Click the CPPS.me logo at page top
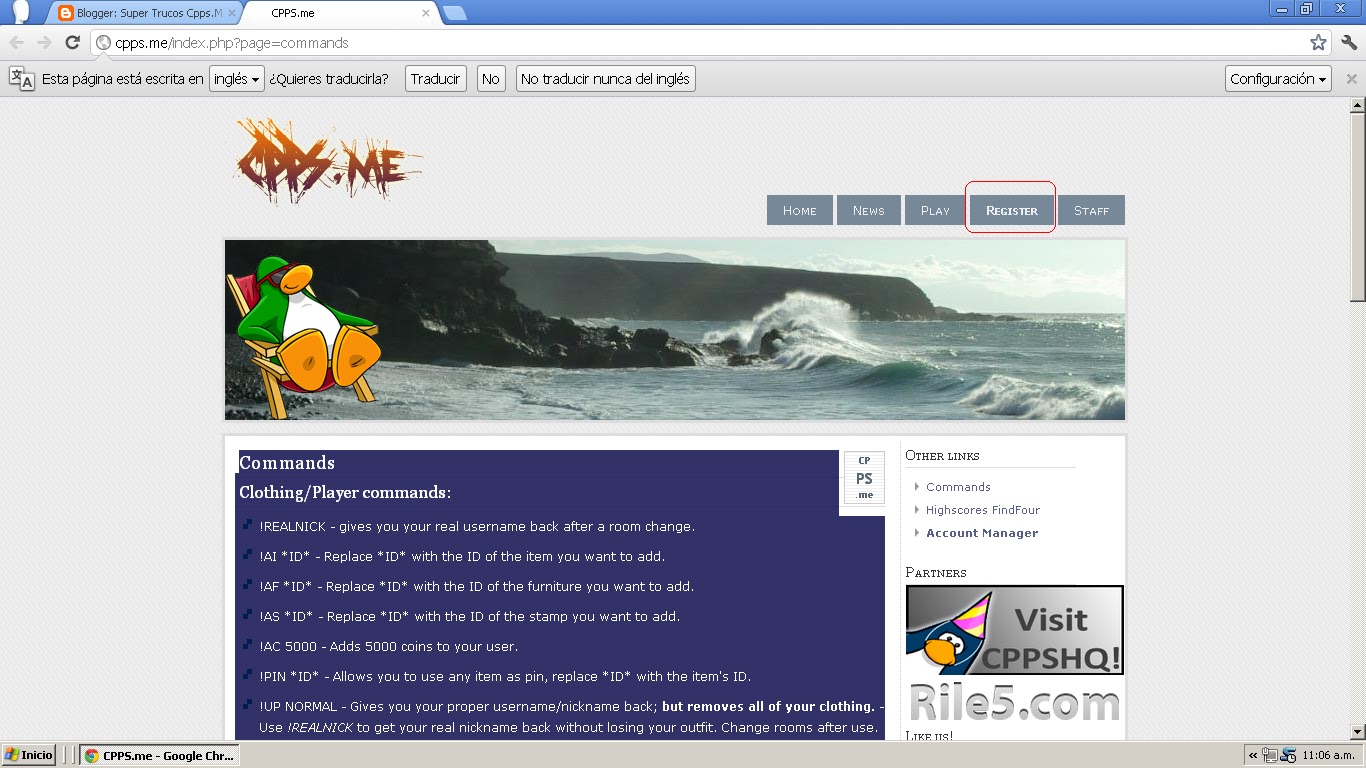This screenshot has width=1366, height=768. (328, 160)
